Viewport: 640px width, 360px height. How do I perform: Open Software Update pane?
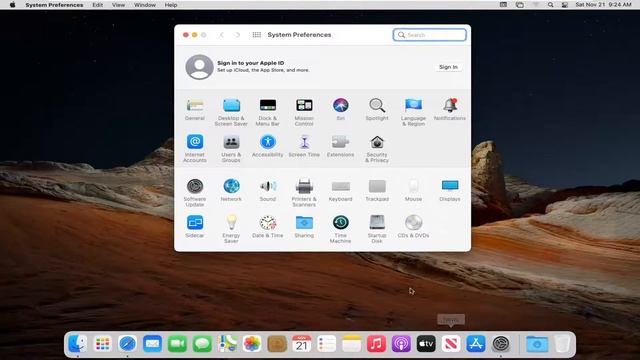(x=195, y=193)
